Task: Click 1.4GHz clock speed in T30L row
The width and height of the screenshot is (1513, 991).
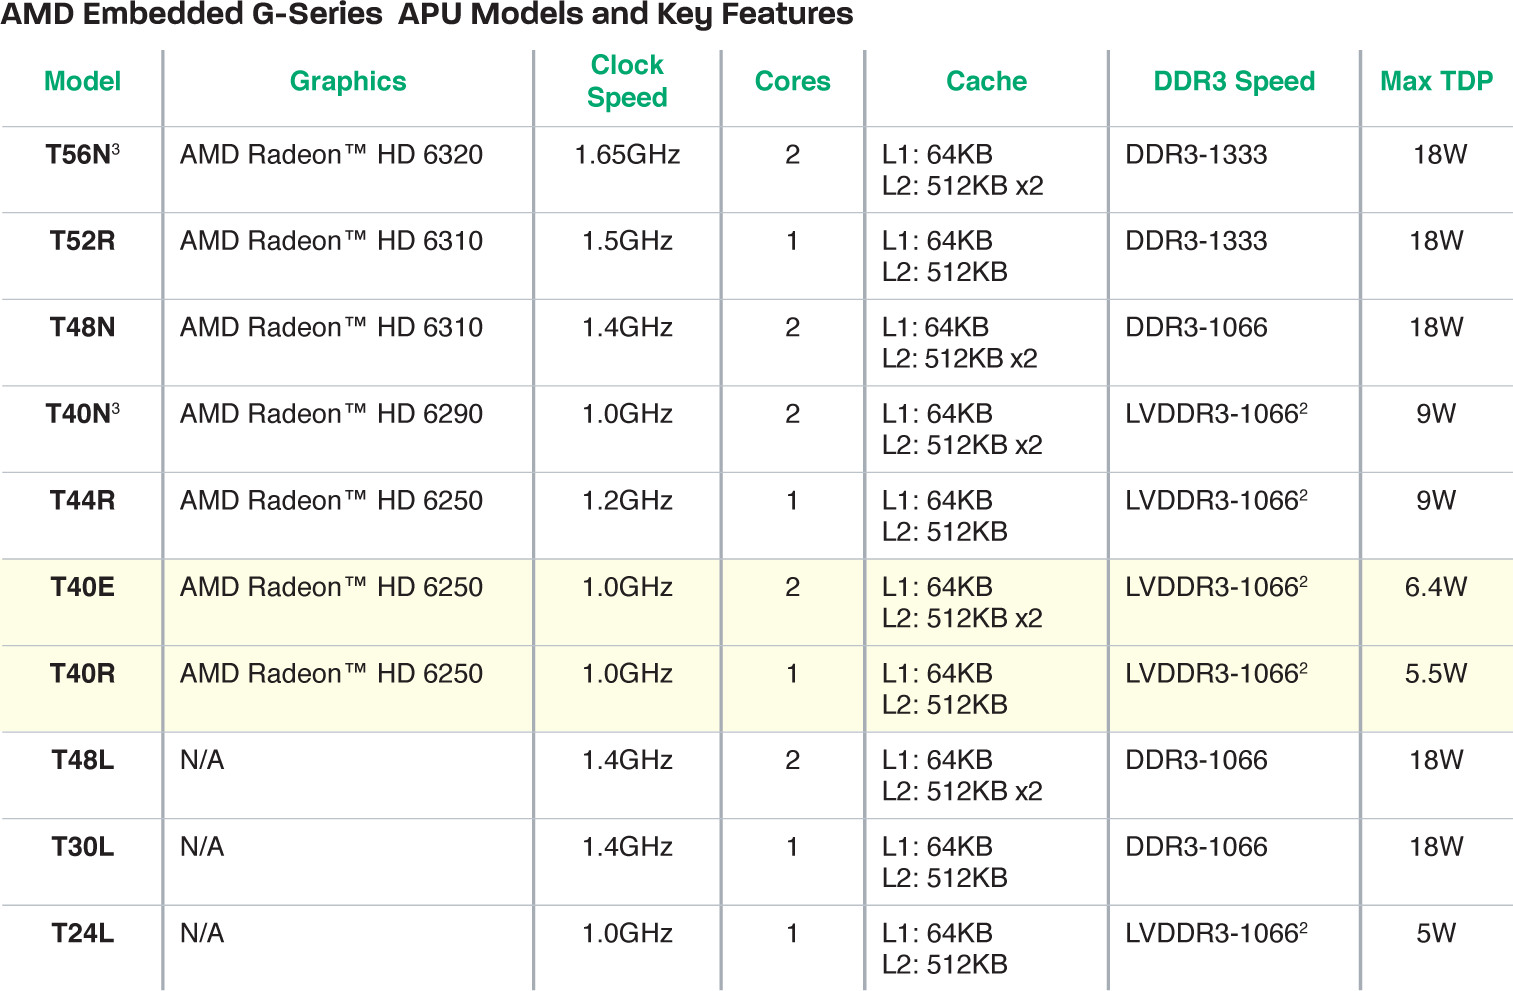Action: pos(627,847)
